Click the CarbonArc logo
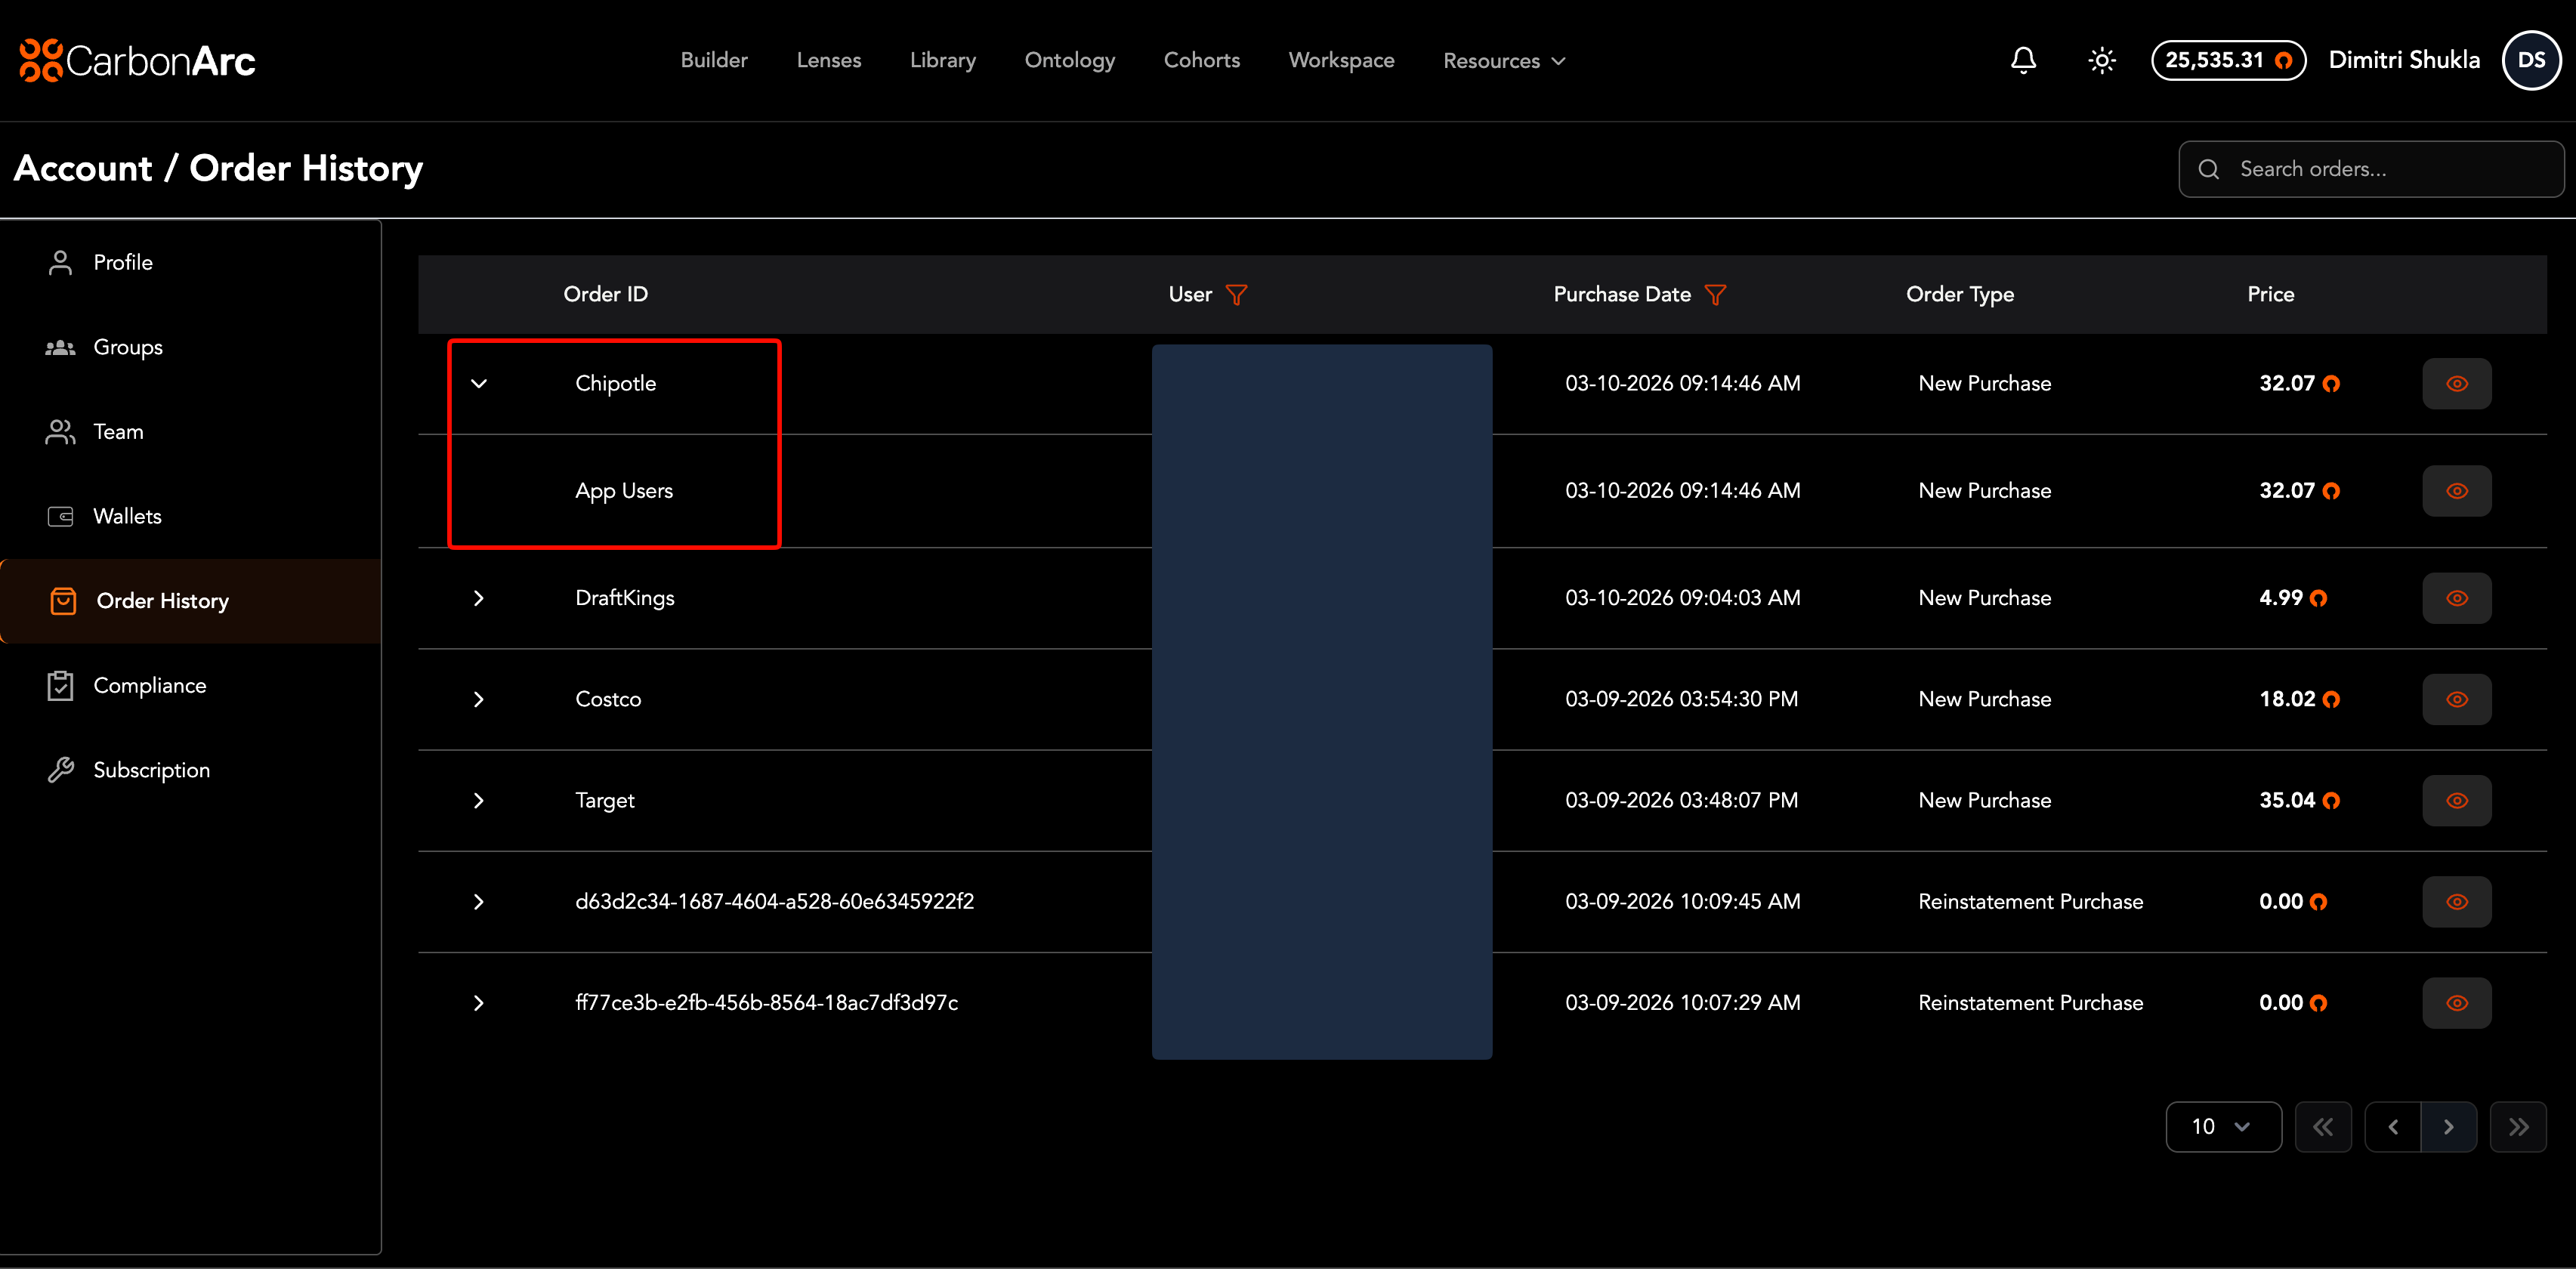 [138, 60]
